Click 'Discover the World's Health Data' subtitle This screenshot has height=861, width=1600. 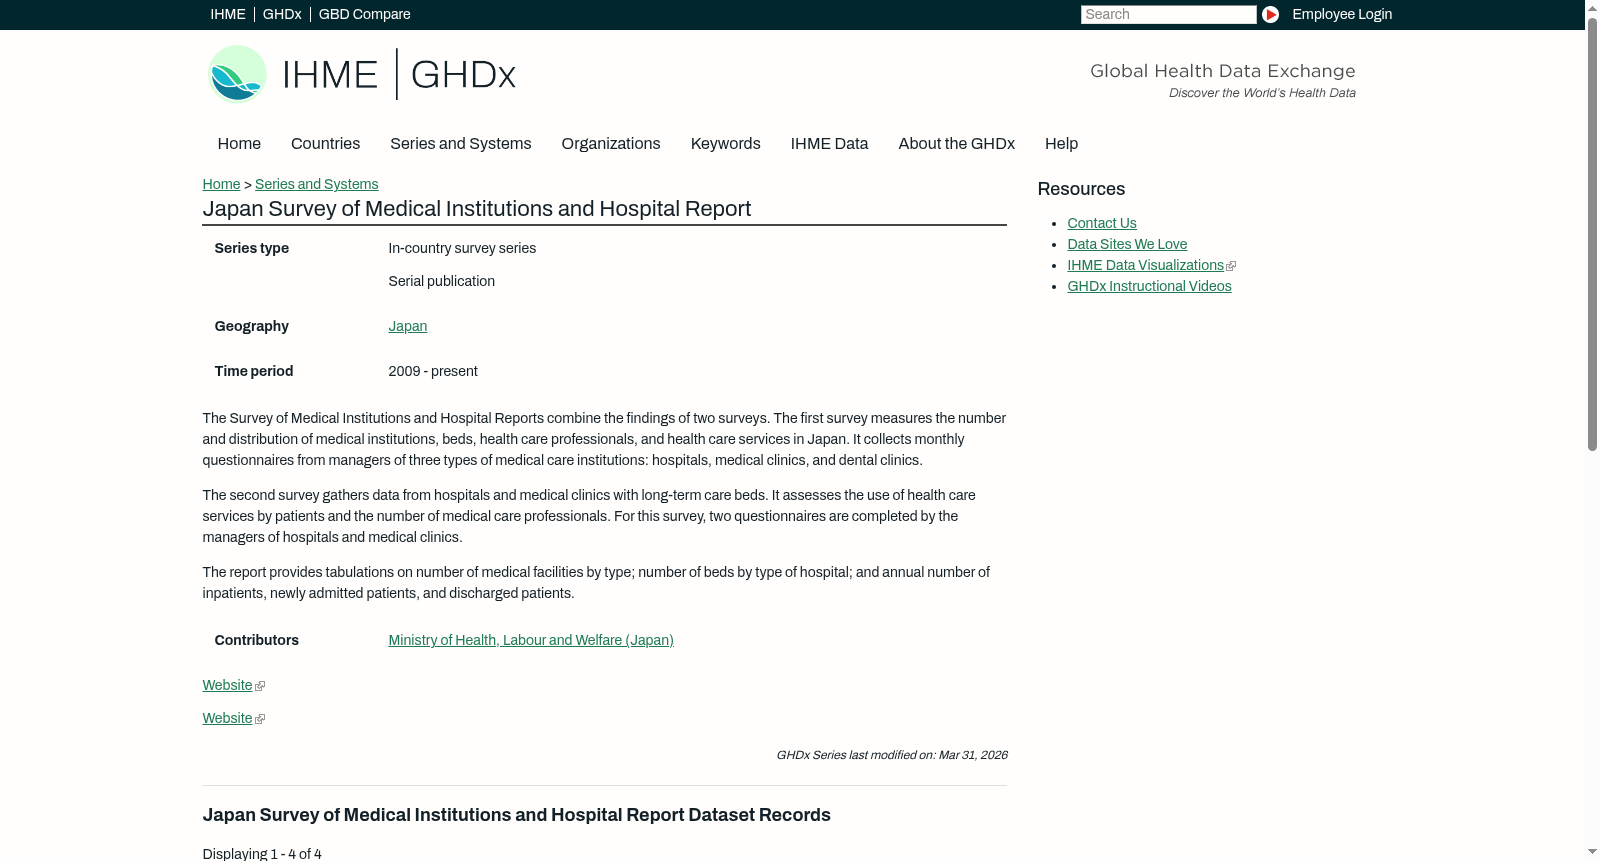point(1263,93)
